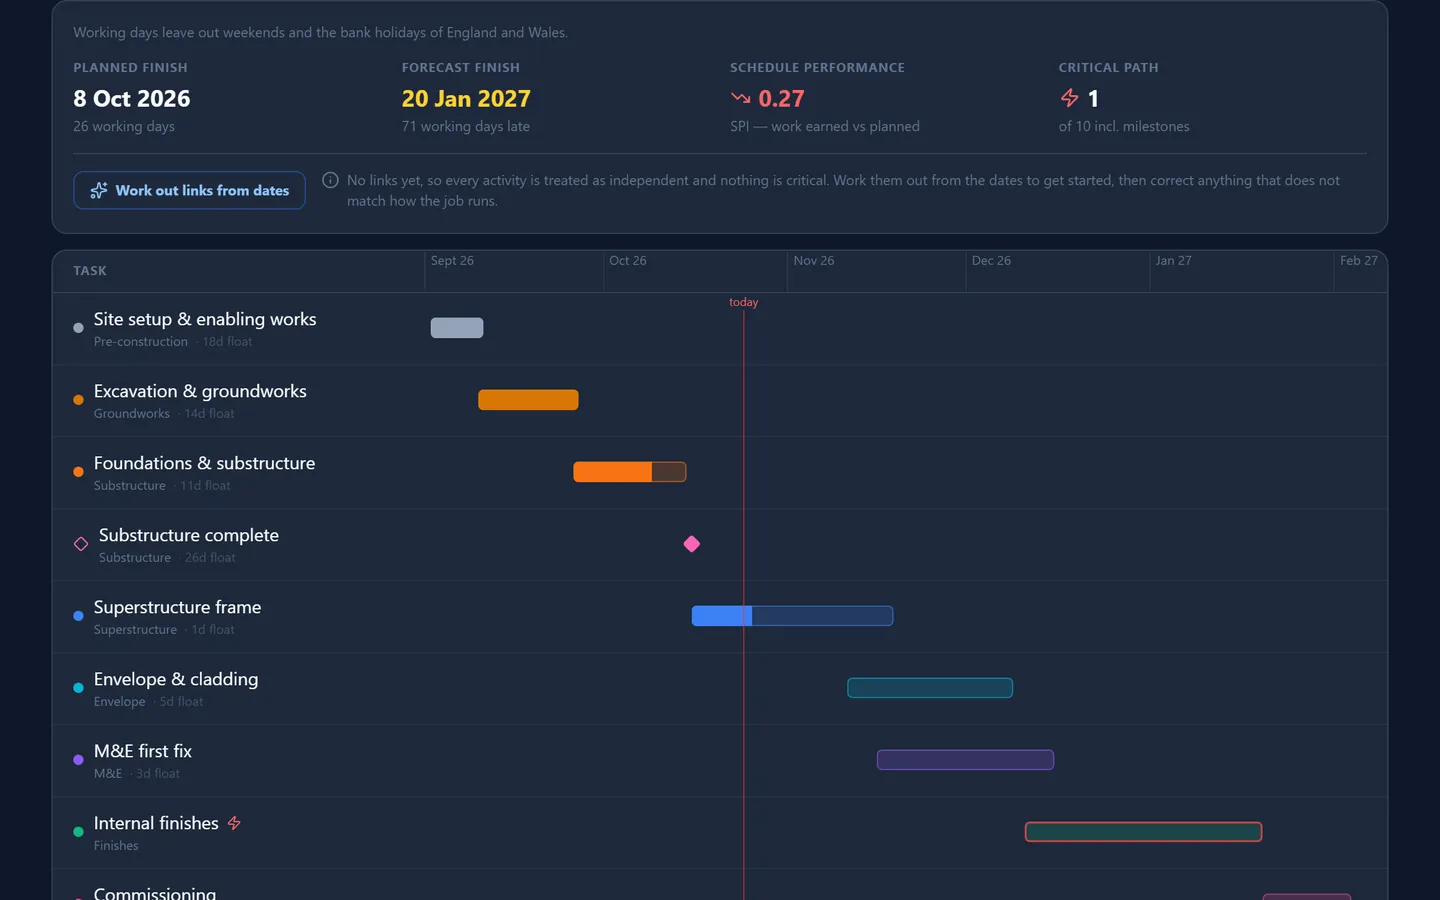Screen dimensions: 1440x900
Task: Open the Superstructure frame task row
Action: [720, 617]
